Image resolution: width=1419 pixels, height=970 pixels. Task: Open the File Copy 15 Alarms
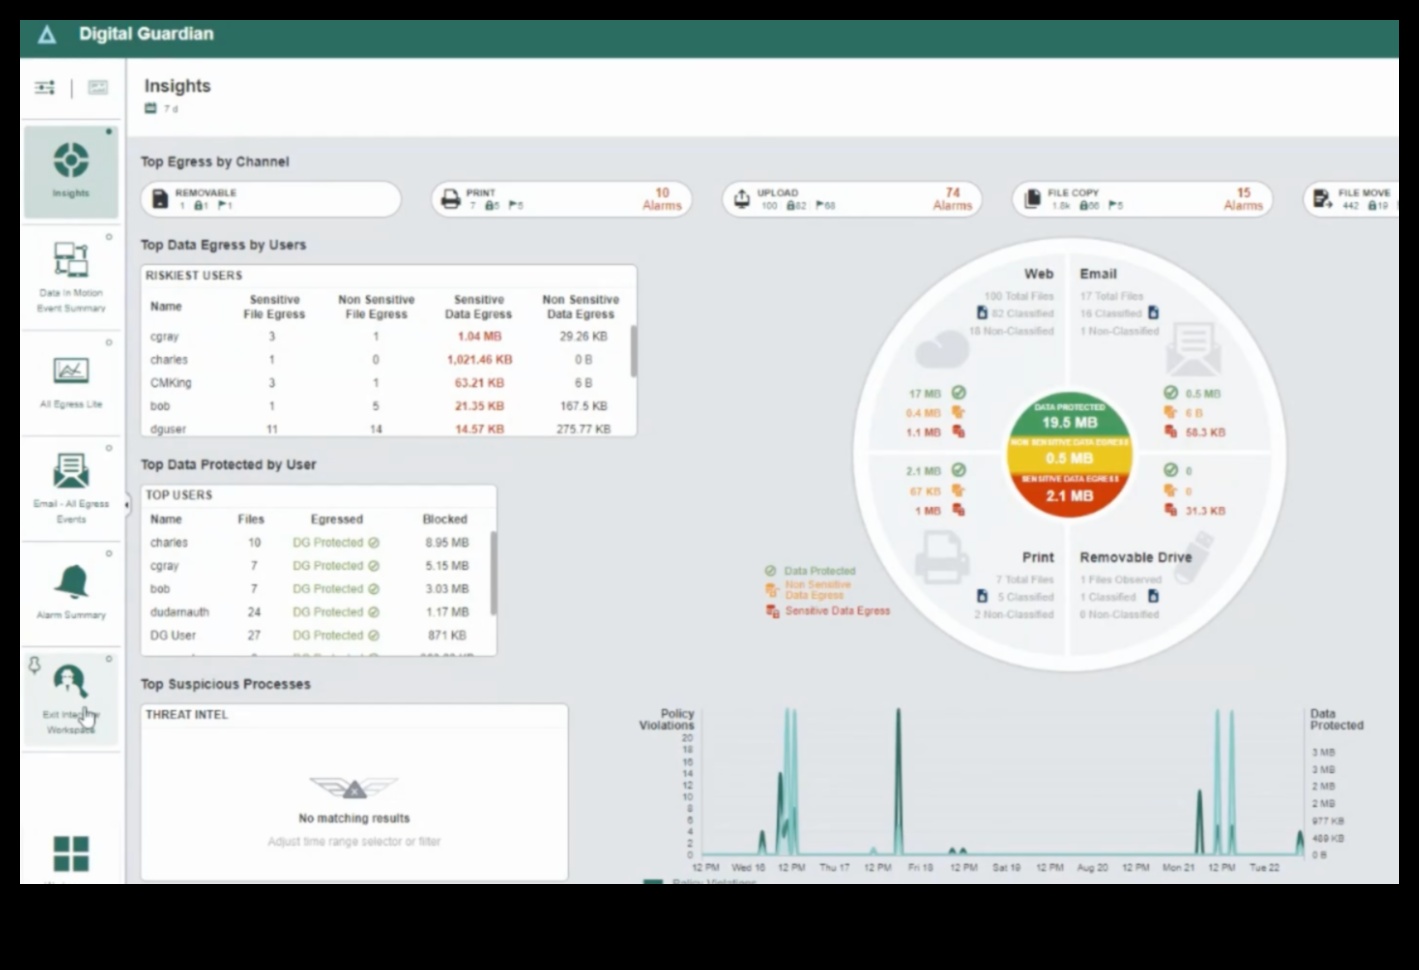tap(1243, 199)
